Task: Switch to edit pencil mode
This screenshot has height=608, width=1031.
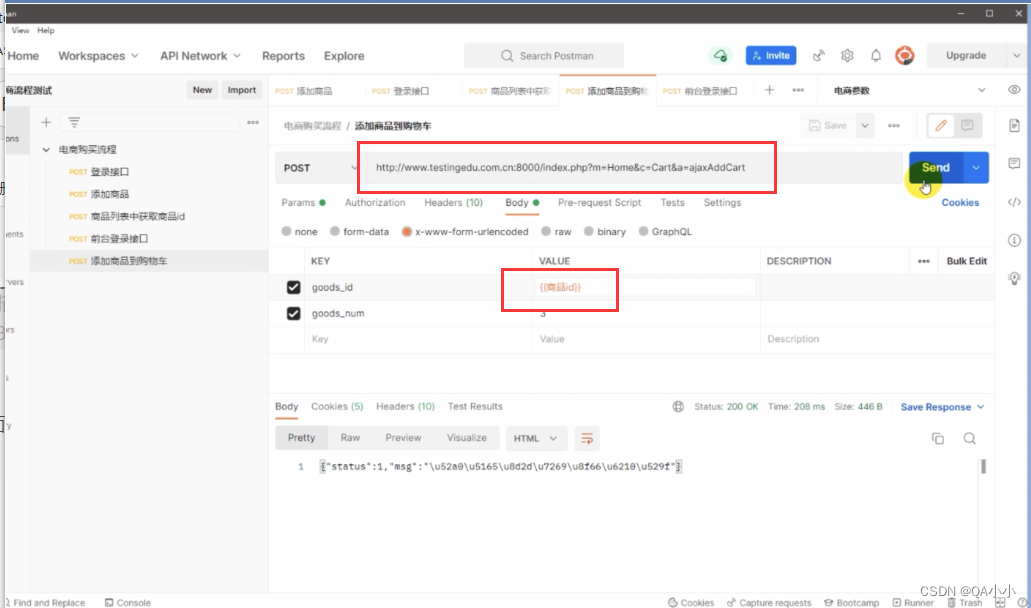Action: (941, 126)
